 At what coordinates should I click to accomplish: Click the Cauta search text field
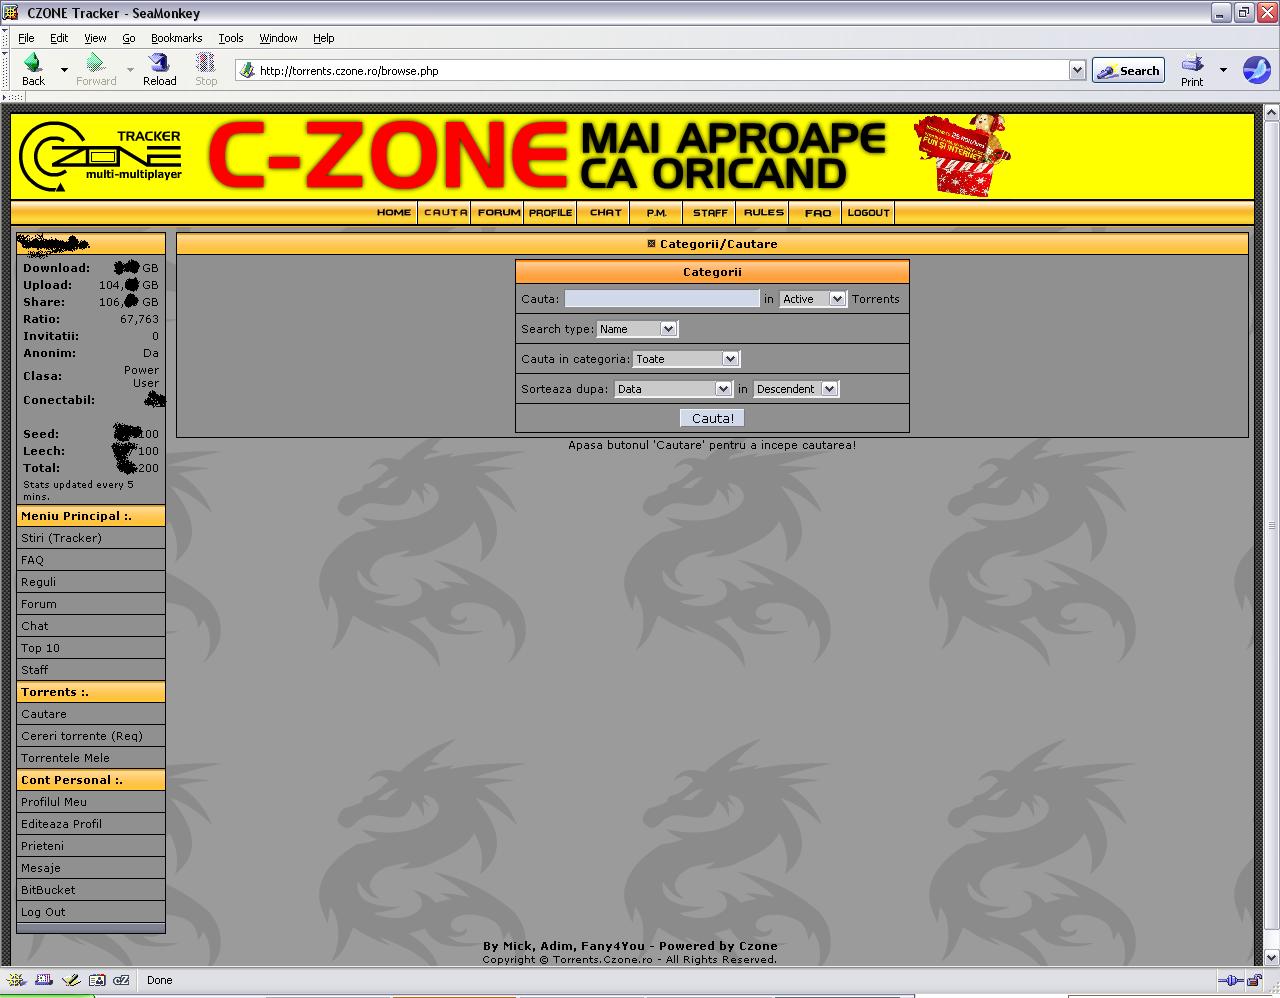click(x=662, y=298)
